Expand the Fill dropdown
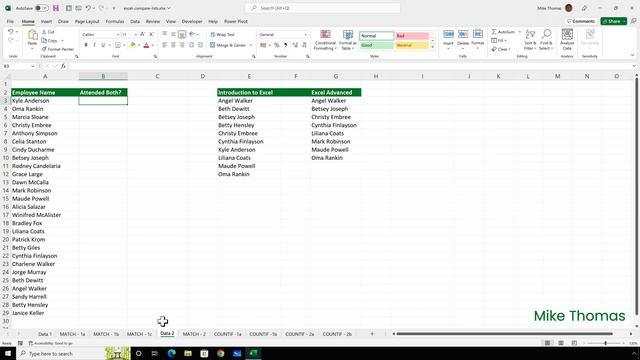The height and width of the screenshot is (360, 640). (505, 40)
